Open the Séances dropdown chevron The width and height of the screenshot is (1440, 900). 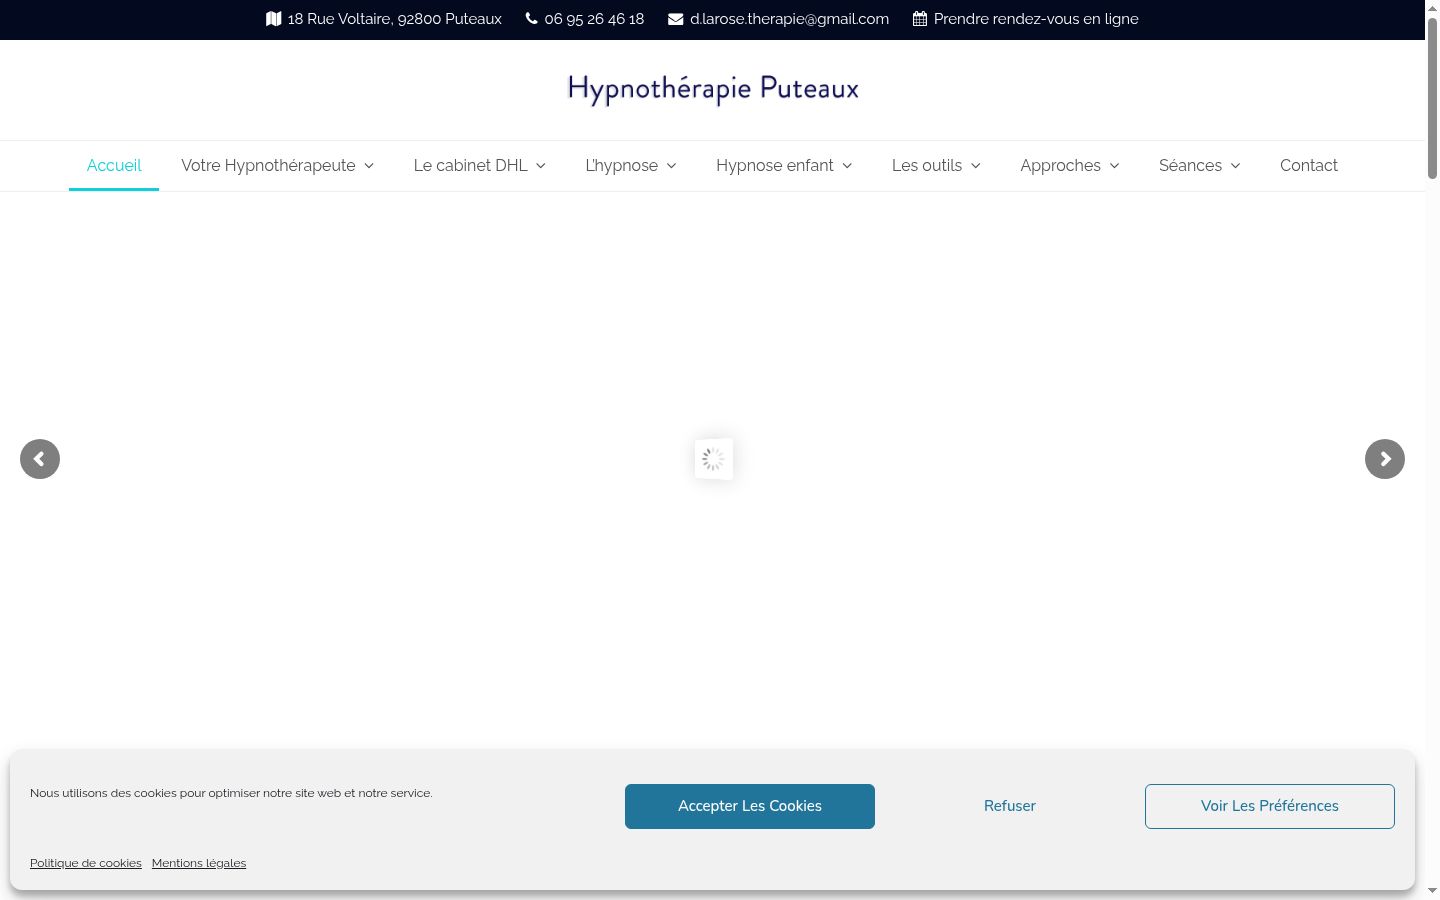(1236, 166)
